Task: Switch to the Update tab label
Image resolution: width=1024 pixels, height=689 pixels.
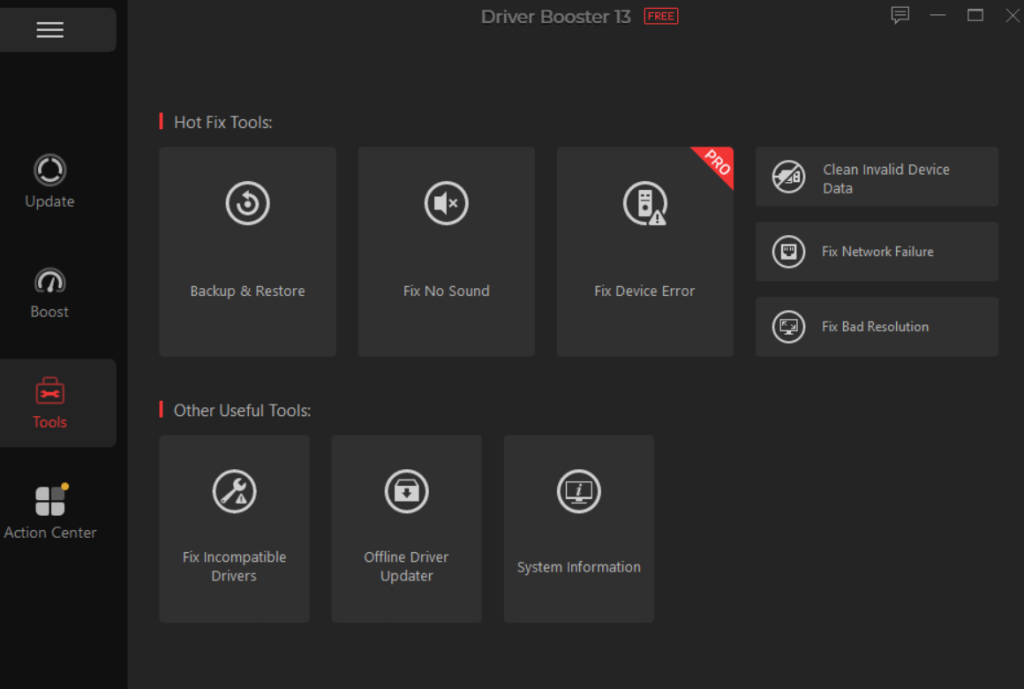Action: (50, 201)
